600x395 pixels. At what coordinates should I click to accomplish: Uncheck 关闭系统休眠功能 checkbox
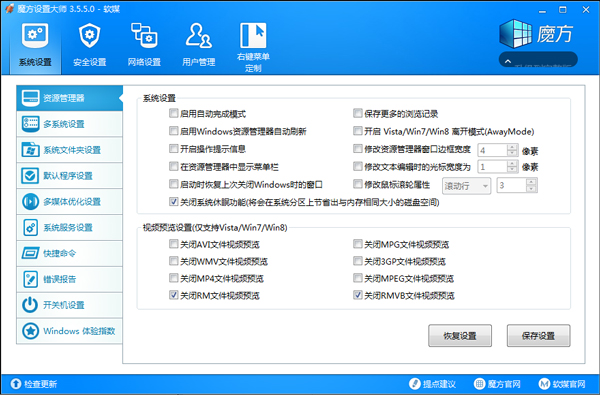174,202
